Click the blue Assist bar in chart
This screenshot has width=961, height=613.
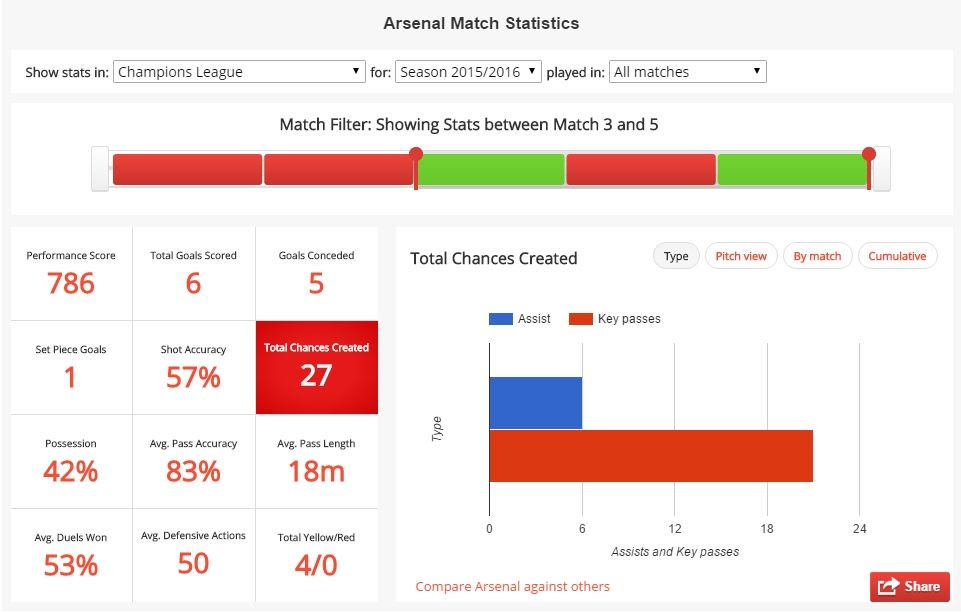click(535, 403)
